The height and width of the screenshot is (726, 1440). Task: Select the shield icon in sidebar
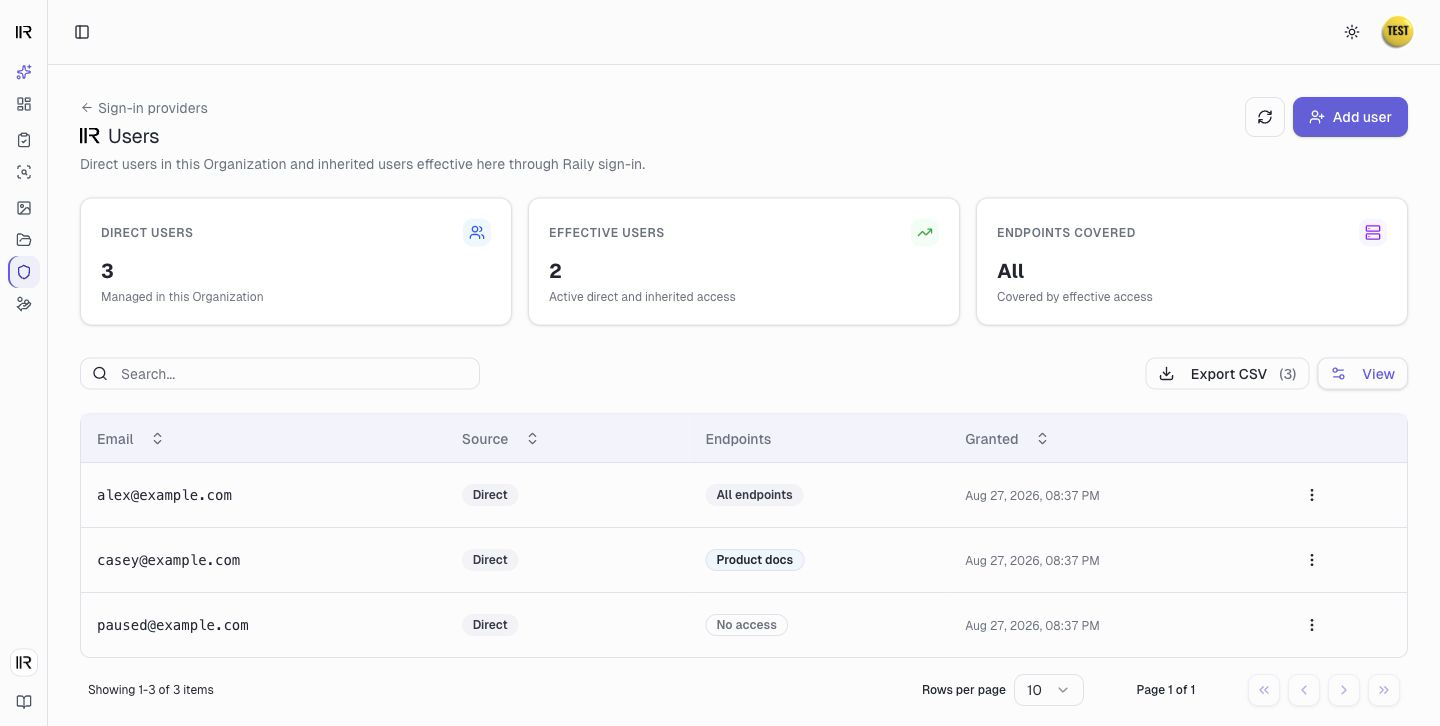tap(24, 272)
